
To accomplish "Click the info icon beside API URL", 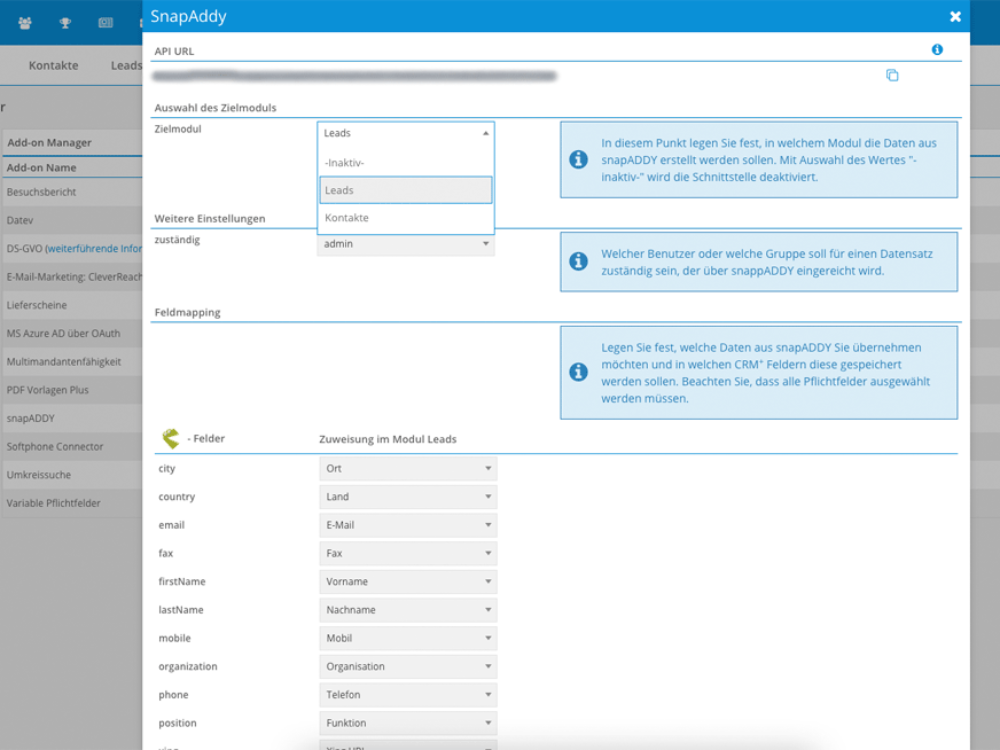I will coord(937,49).
